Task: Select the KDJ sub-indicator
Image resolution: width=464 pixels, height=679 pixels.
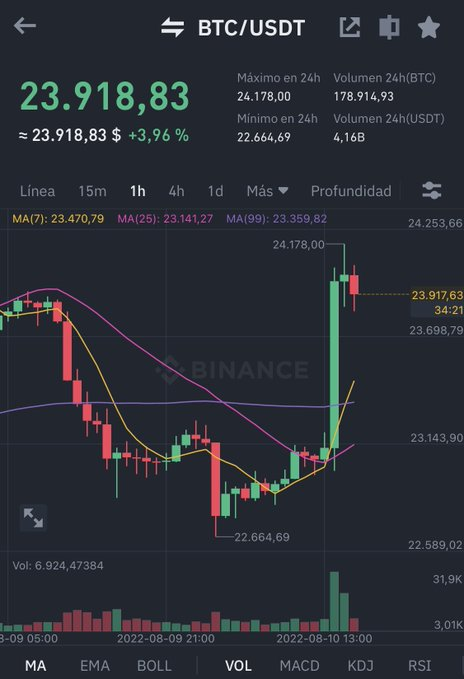Action: coord(360,666)
